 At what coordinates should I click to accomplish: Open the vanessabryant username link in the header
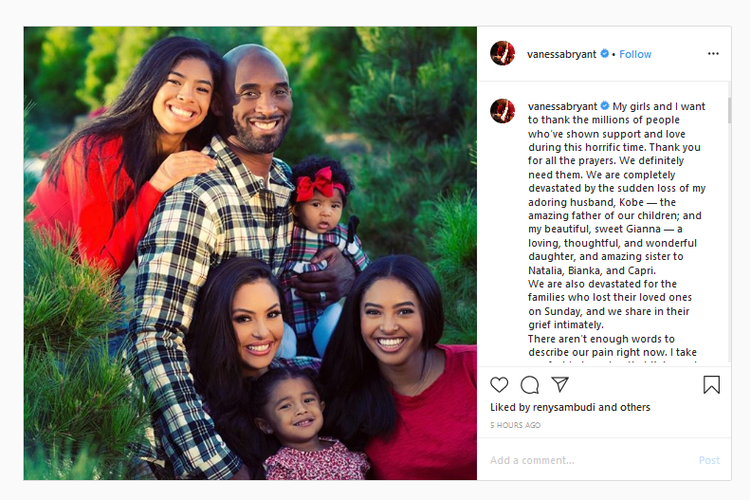click(x=562, y=55)
